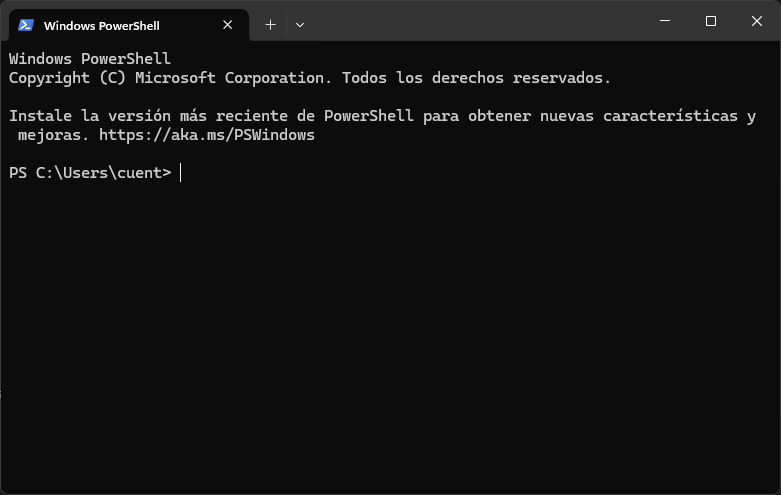Open a new tab with the plus icon
Screen dimensions: 781x495
coord(270,24)
